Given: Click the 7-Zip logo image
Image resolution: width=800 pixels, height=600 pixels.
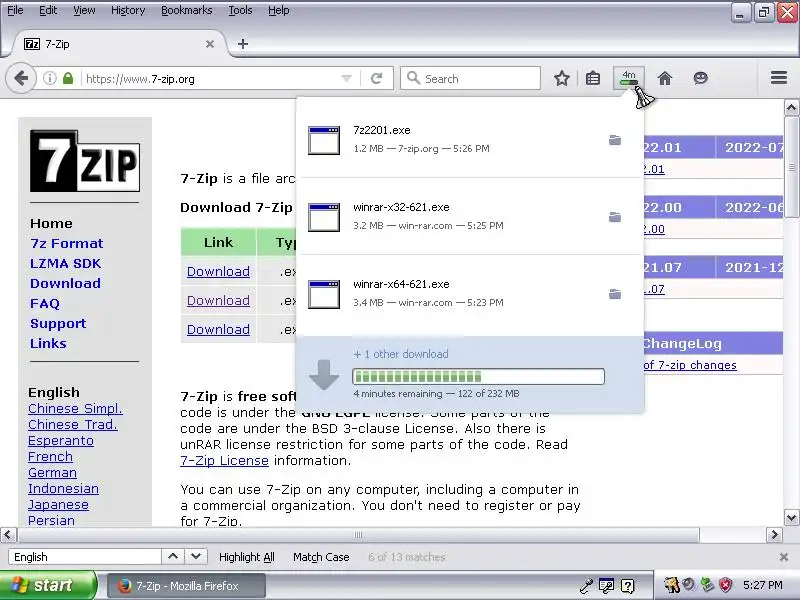Looking at the screenshot, I should click(x=85, y=161).
